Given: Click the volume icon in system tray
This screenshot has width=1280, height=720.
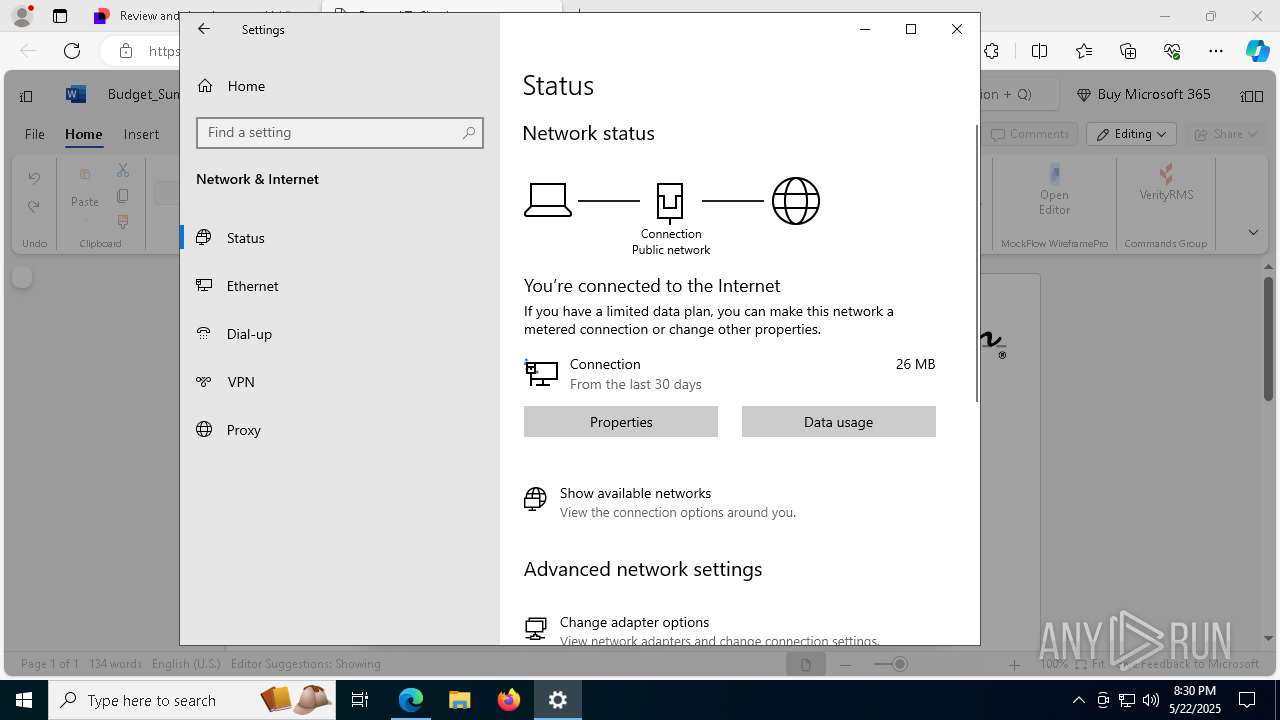Looking at the screenshot, I should 1150,700.
